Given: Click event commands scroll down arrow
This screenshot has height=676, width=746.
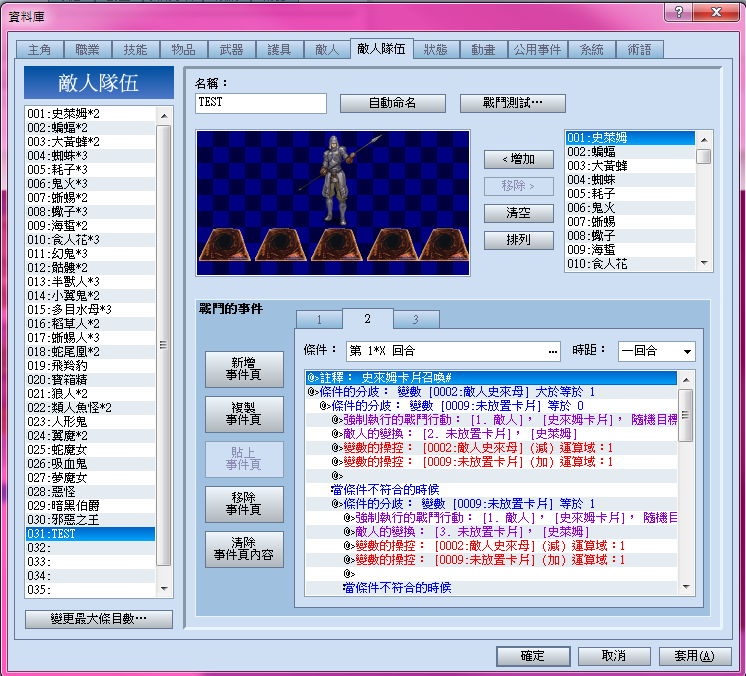Looking at the screenshot, I should tap(686, 587).
